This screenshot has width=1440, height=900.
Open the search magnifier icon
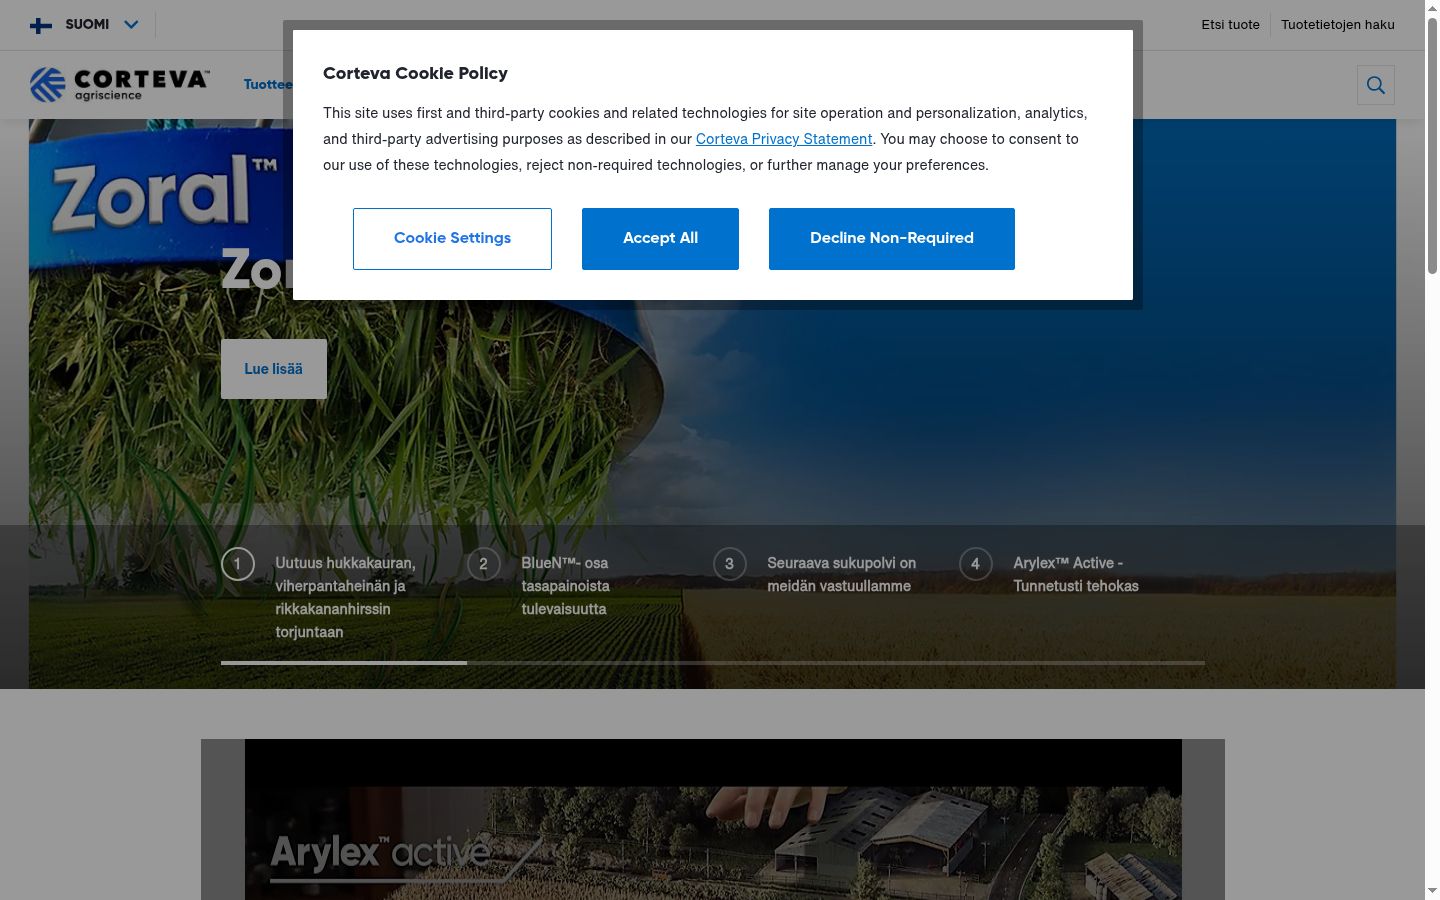1375,85
